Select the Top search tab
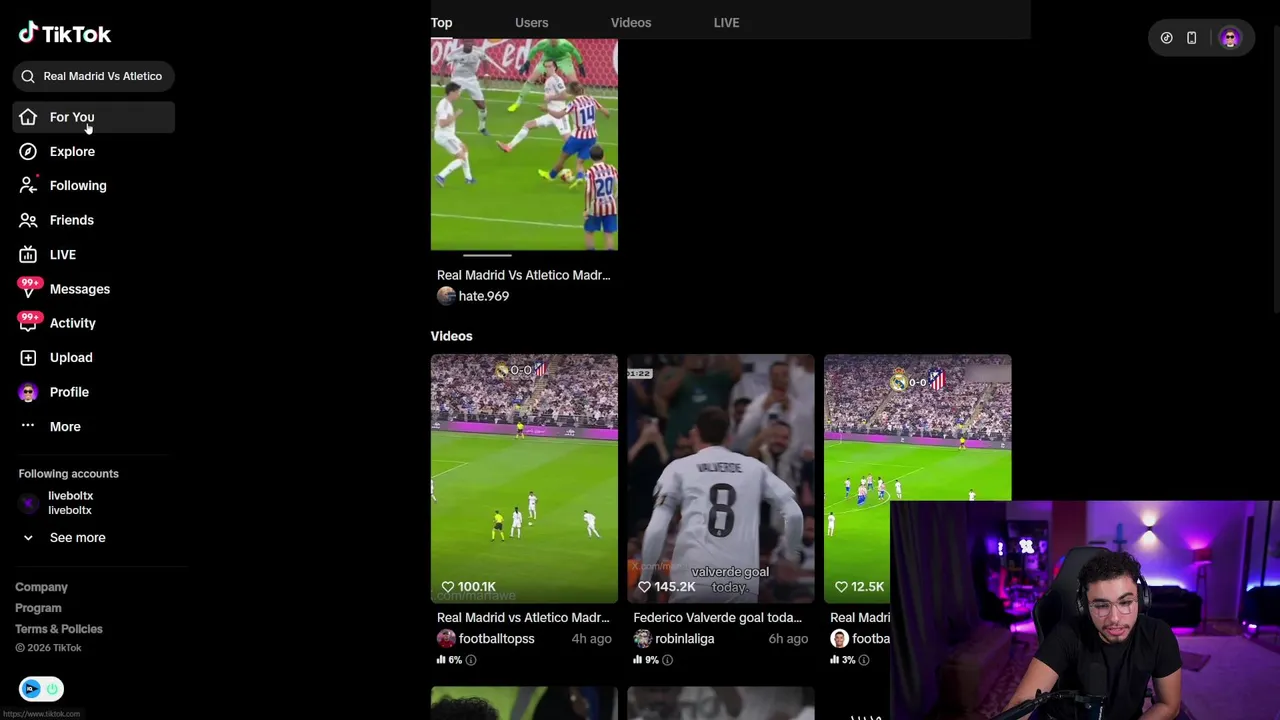Image resolution: width=1280 pixels, height=720 pixels. [441, 22]
